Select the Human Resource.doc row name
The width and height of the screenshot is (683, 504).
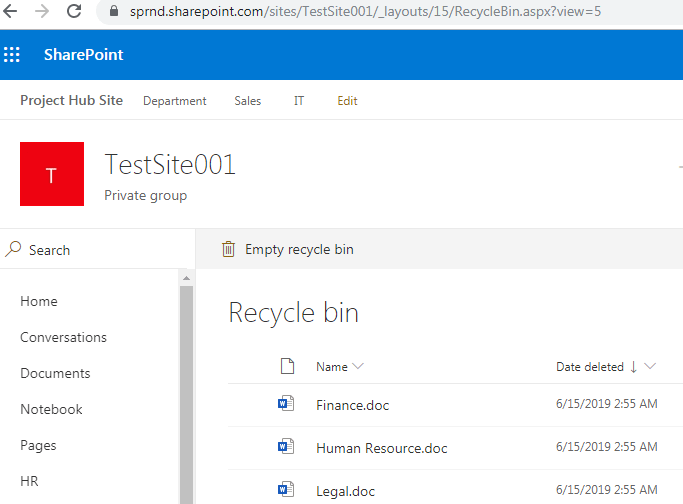[x=382, y=448]
